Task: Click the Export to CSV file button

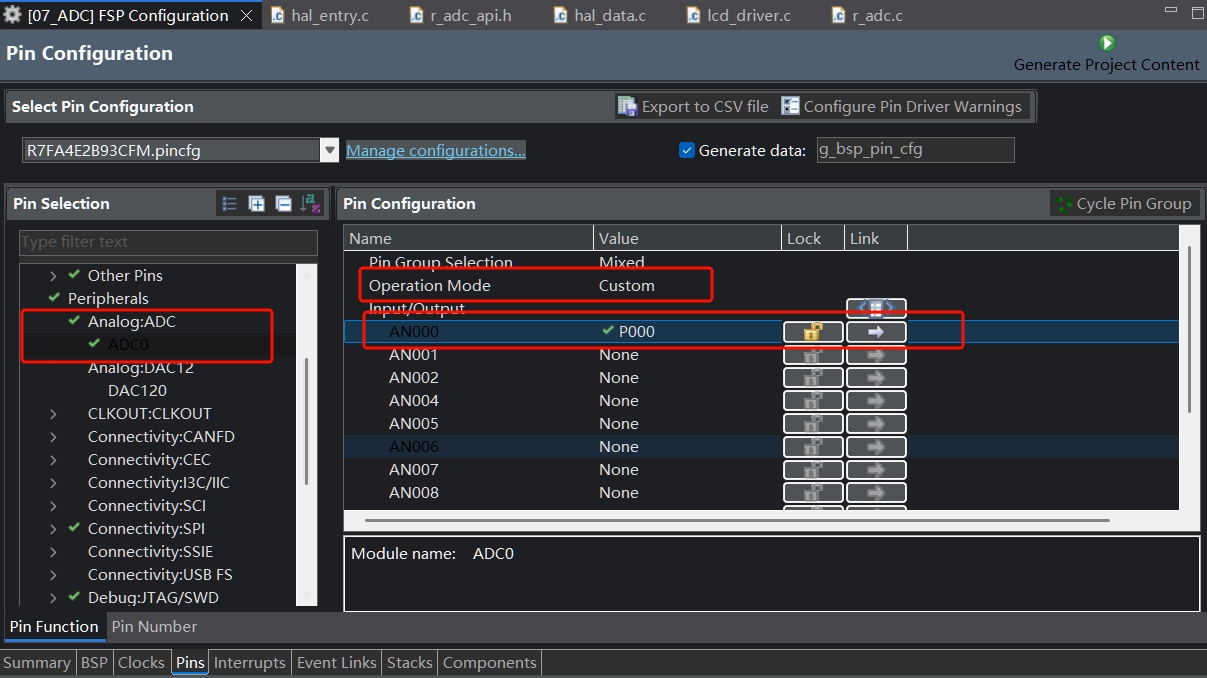Action: coord(693,106)
